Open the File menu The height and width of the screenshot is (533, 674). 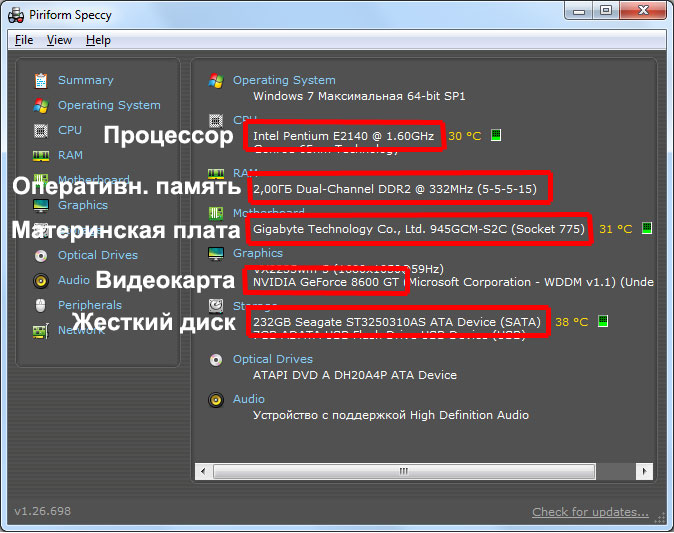click(24, 40)
